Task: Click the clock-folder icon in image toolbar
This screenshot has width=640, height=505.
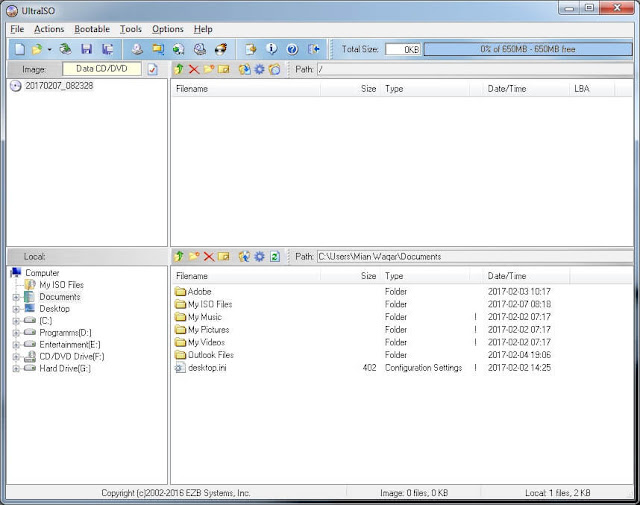Action: point(275,69)
